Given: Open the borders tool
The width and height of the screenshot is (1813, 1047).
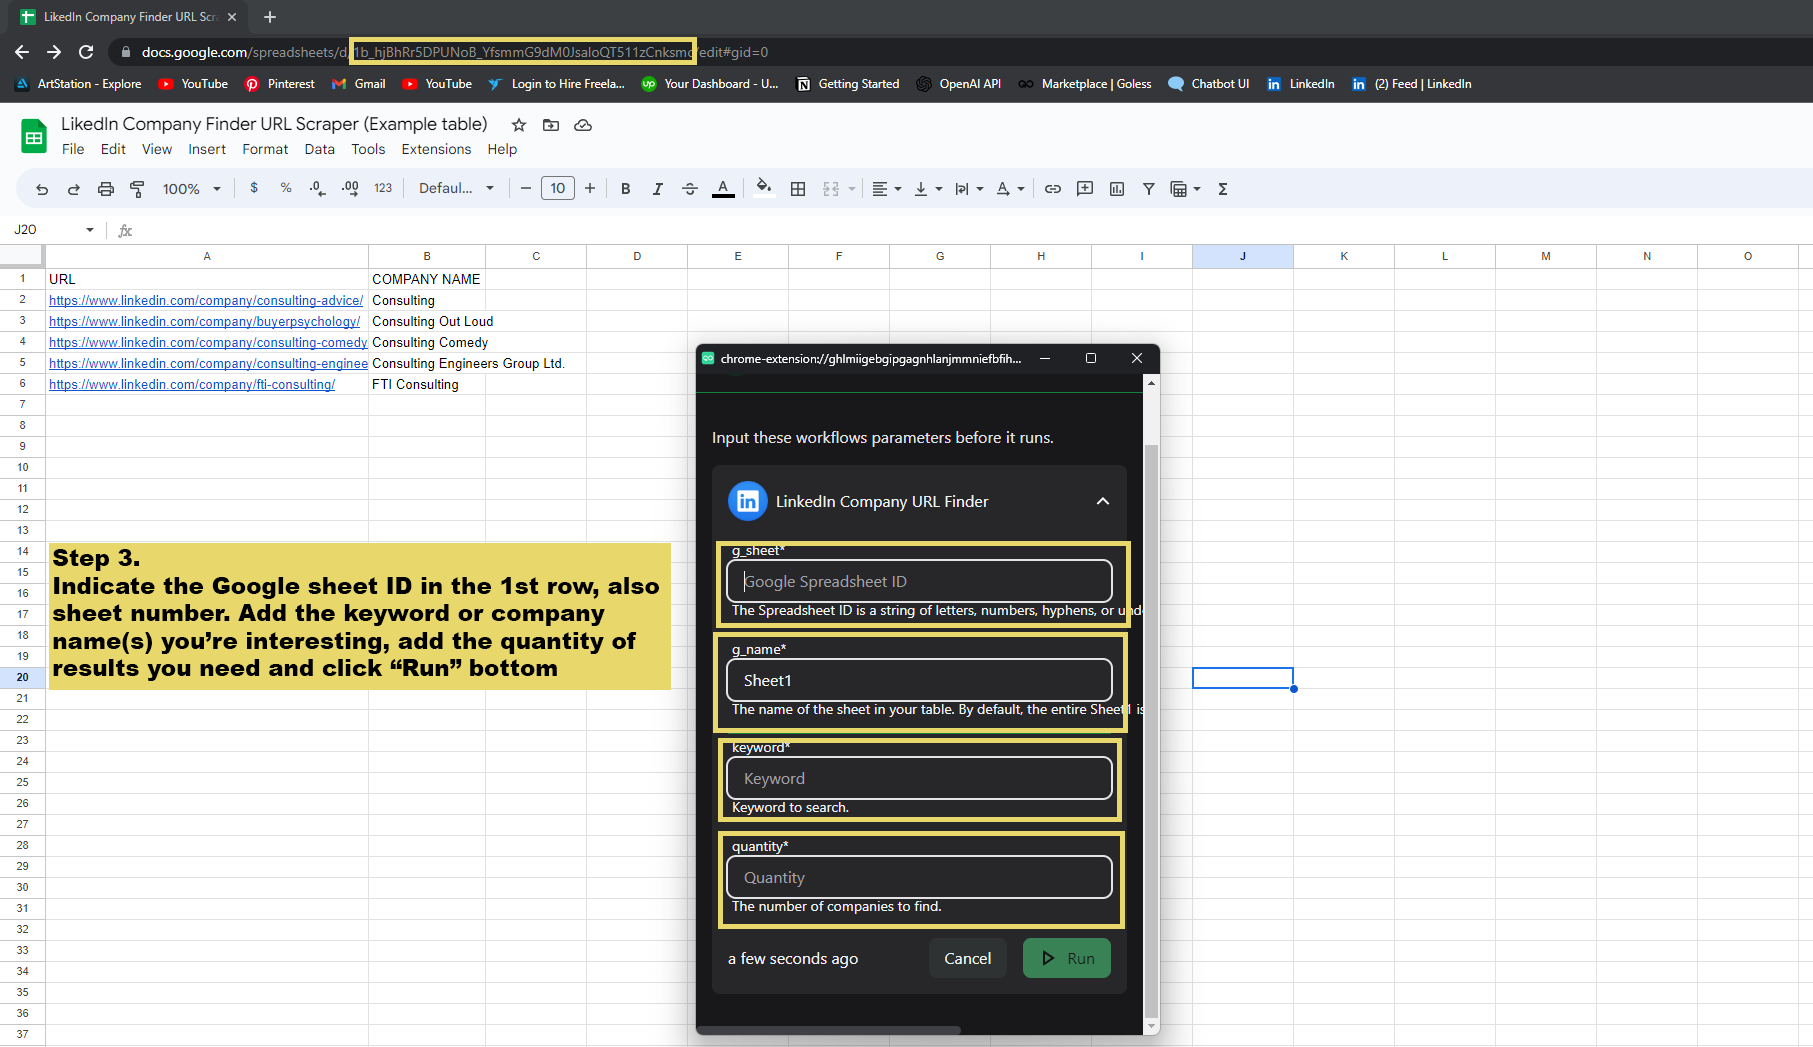Looking at the screenshot, I should click(798, 189).
